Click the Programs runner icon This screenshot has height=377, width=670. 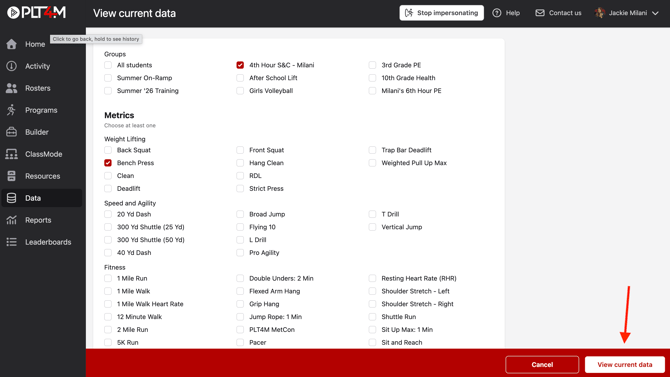pyautogui.click(x=12, y=110)
